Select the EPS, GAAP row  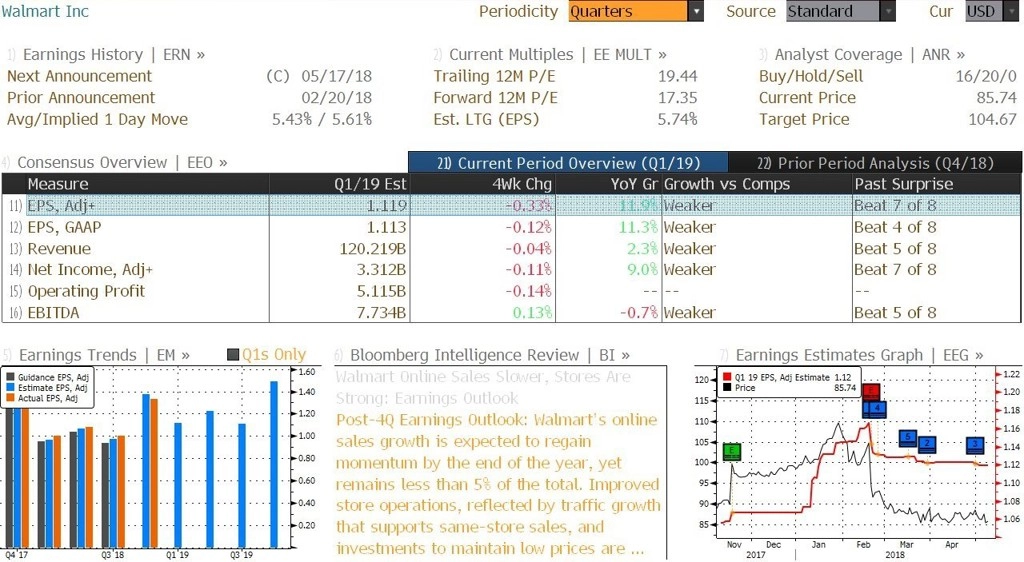click(x=511, y=227)
